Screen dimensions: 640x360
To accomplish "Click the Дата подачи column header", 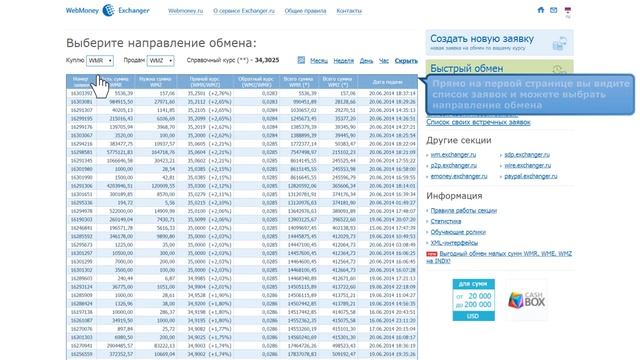I will 387,82.
